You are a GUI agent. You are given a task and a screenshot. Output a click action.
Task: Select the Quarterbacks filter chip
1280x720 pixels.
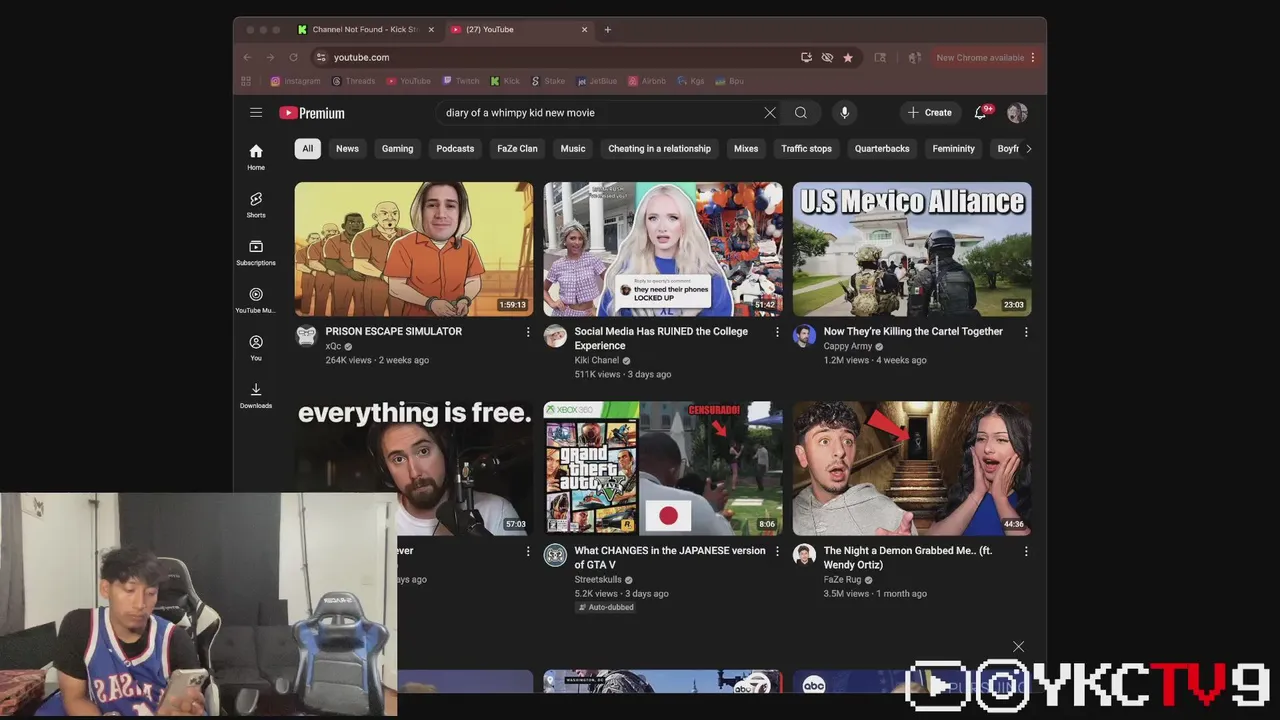[882, 149]
